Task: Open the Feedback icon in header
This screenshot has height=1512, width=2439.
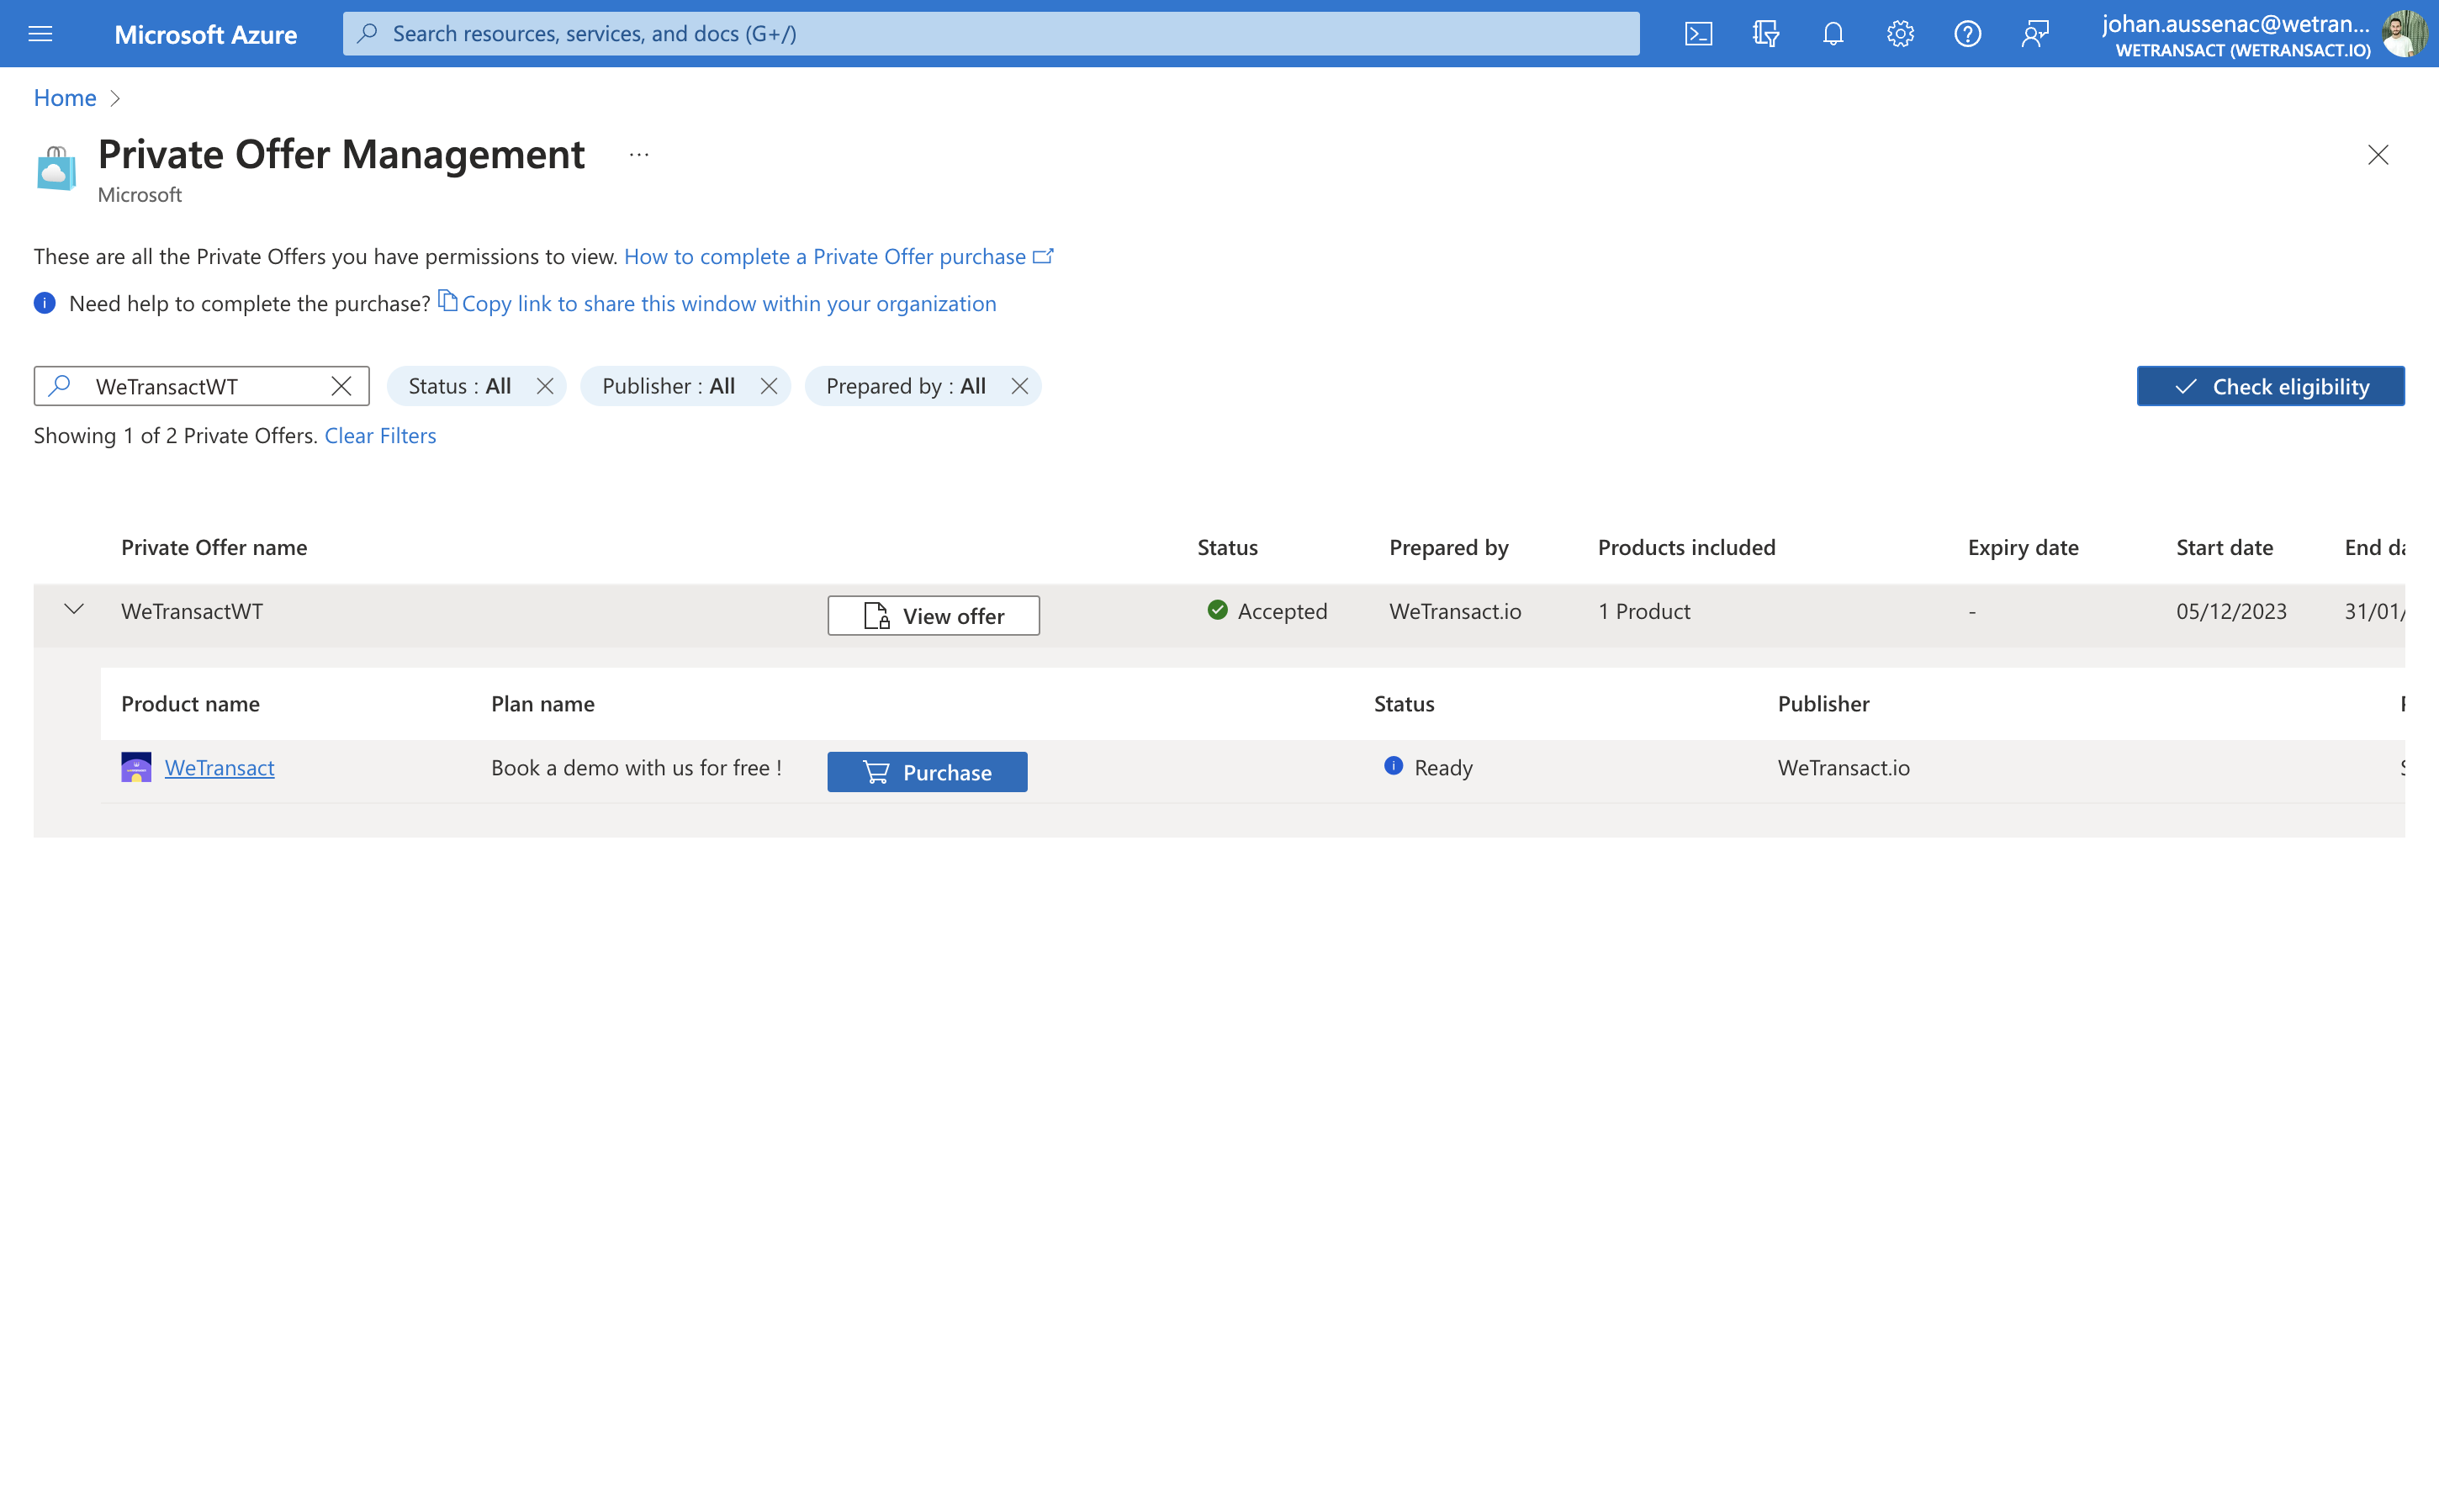Action: (x=2034, y=34)
